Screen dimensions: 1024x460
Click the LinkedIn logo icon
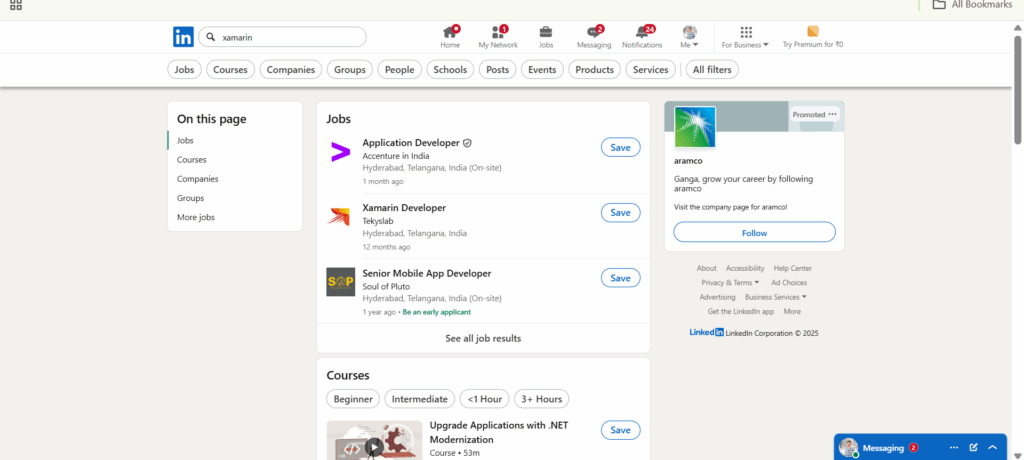[183, 37]
